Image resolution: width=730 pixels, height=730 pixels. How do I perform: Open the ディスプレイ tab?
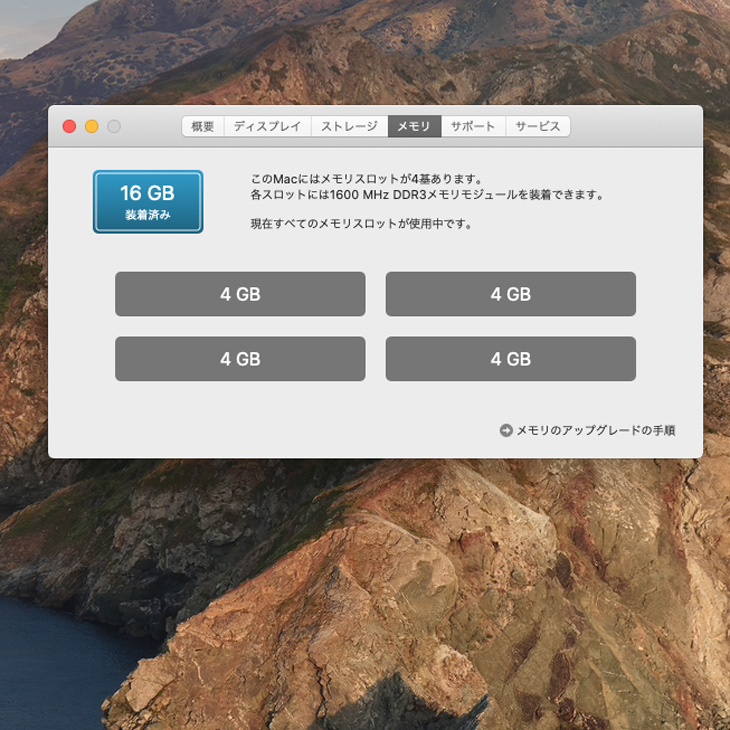click(x=268, y=126)
